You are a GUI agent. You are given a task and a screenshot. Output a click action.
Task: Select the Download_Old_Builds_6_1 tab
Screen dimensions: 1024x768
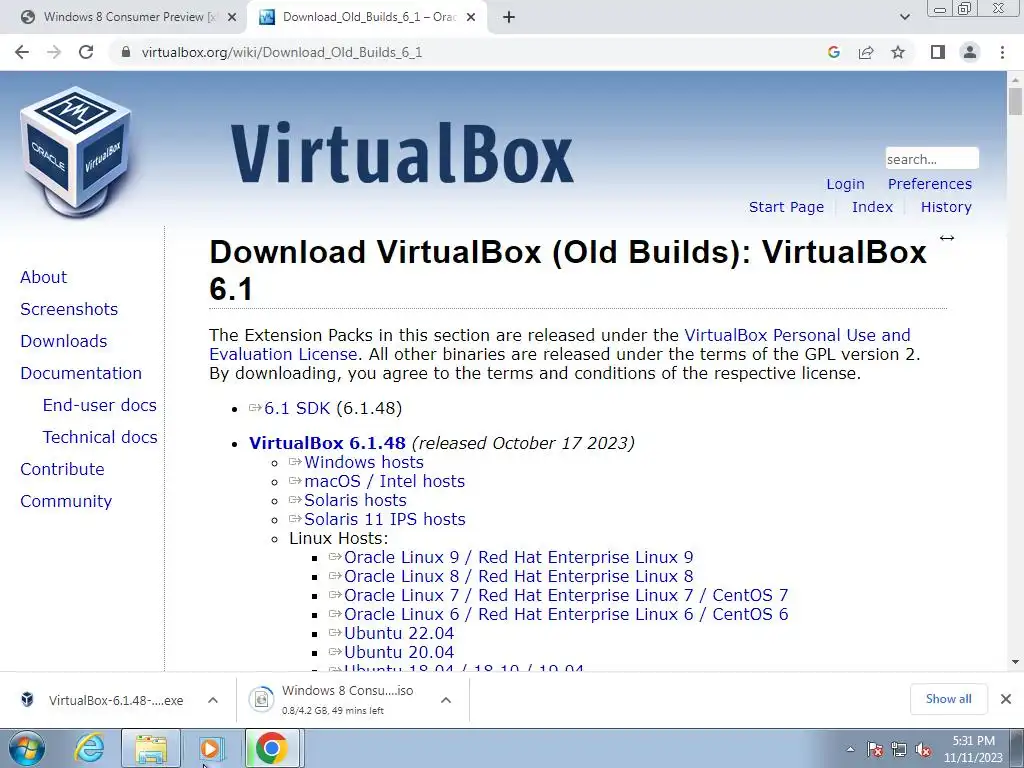[369, 18]
